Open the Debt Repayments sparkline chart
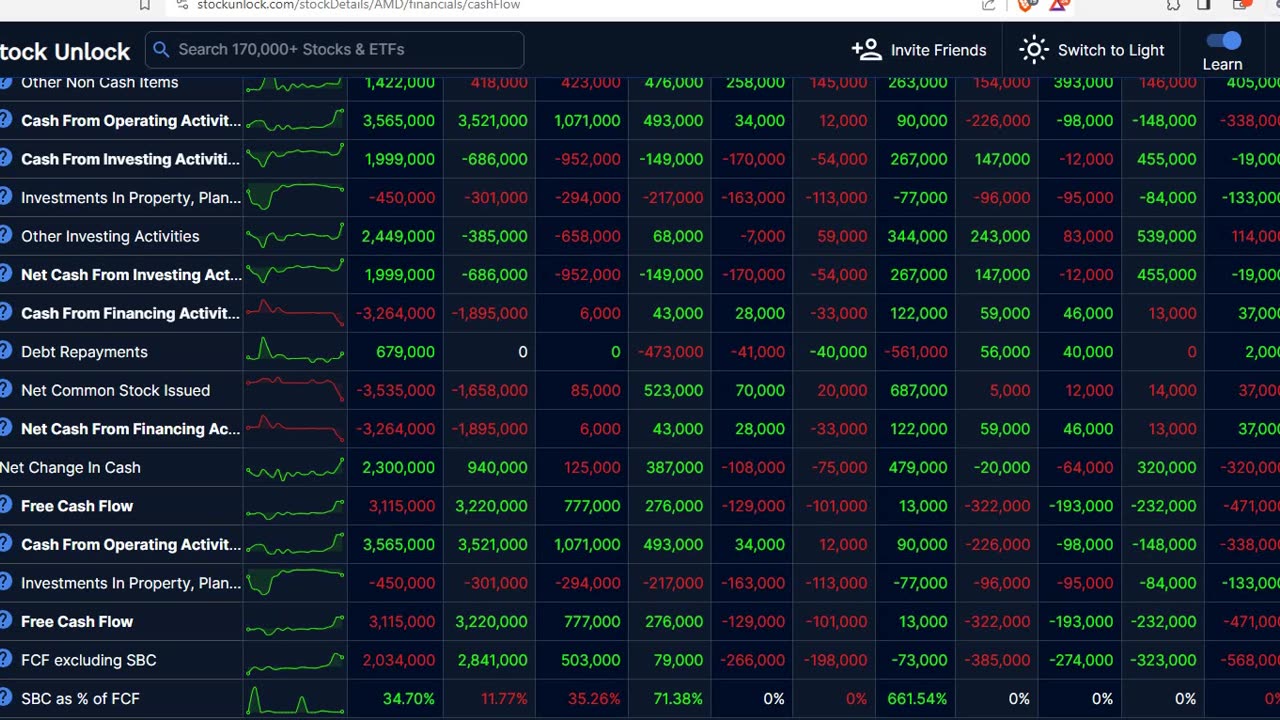This screenshot has height=720, width=1280. tap(295, 350)
